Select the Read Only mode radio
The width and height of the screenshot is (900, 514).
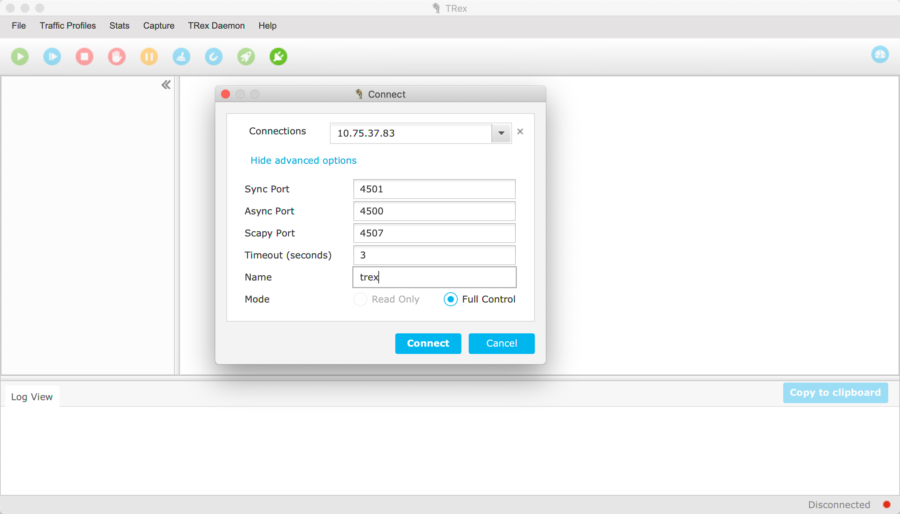point(360,299)
